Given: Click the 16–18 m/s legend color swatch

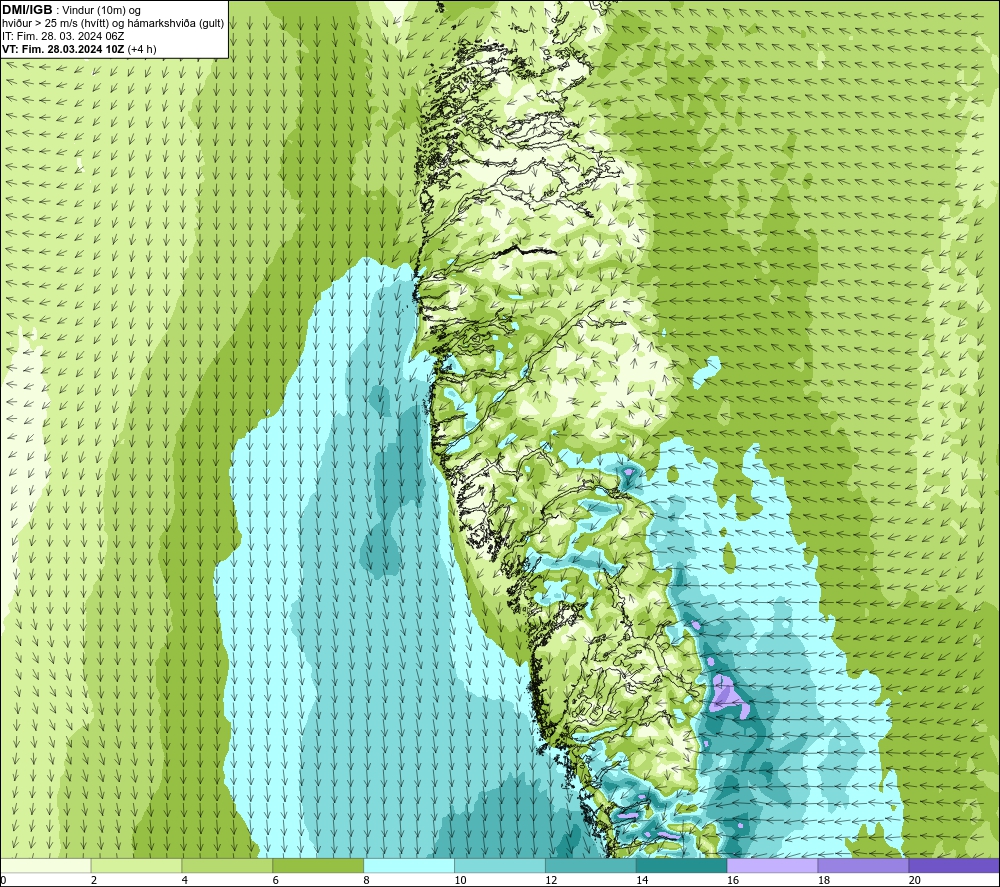Looking at the screenshot, I should [772, 865].
